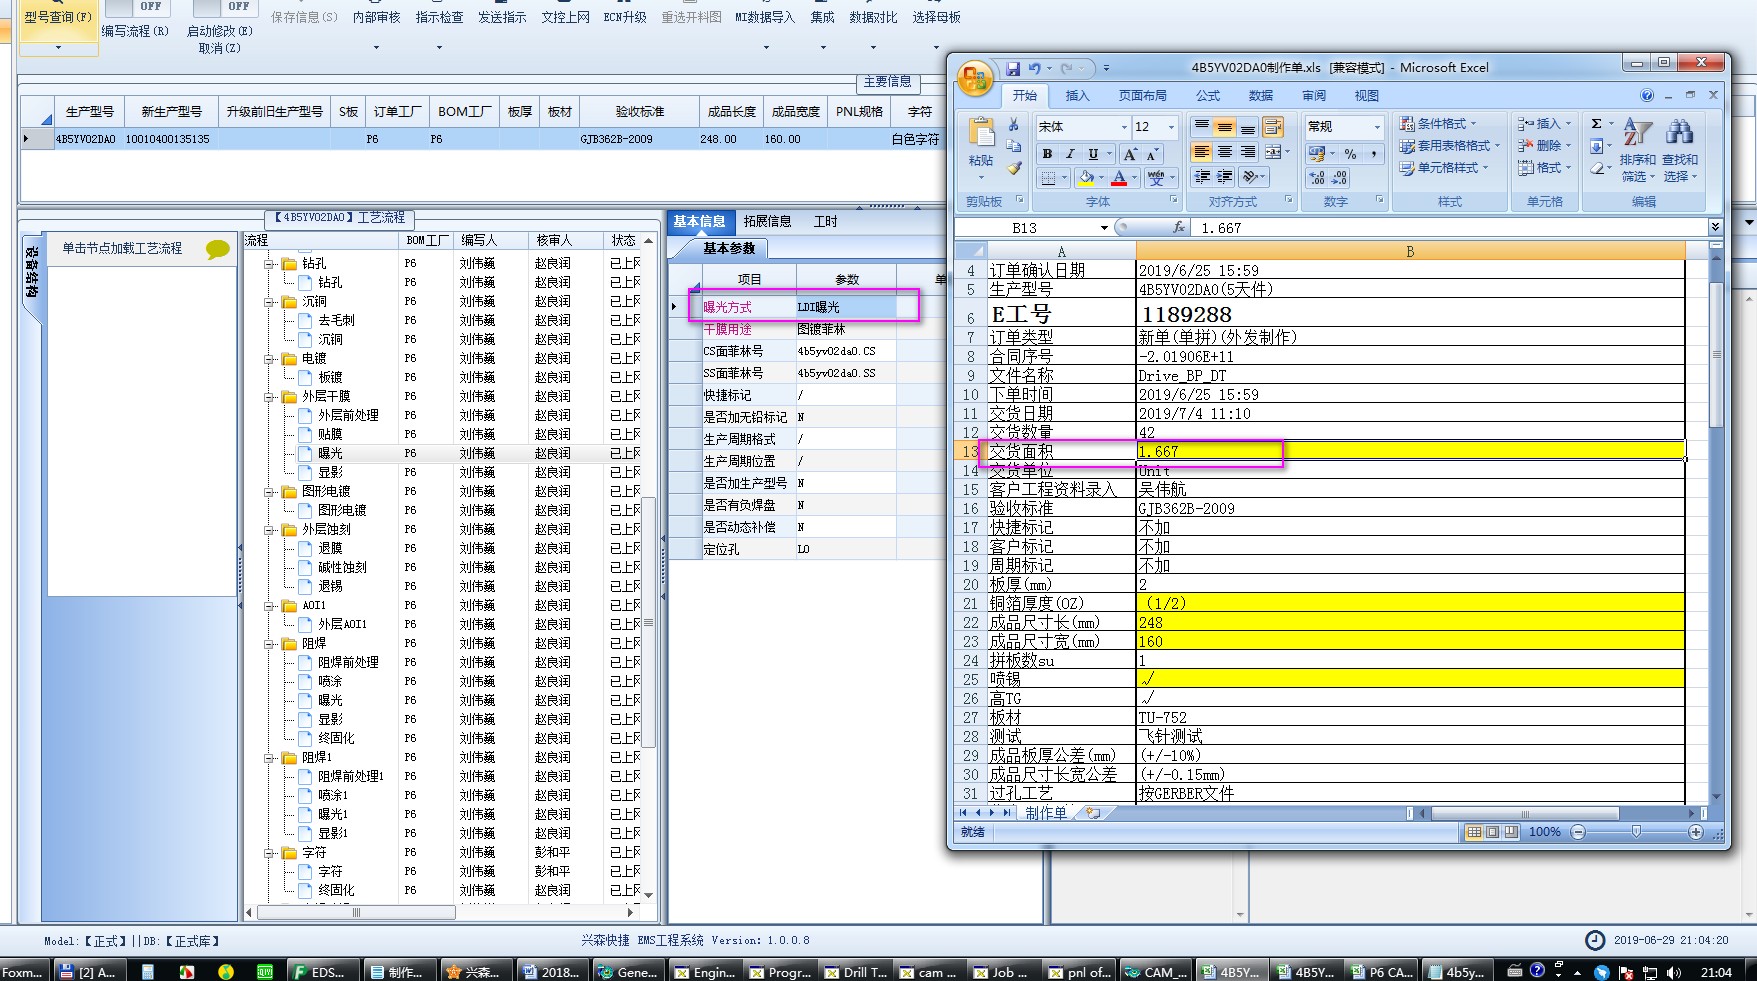
Task: Click the Merge and Center icon
Action: tap(1273, 152)
